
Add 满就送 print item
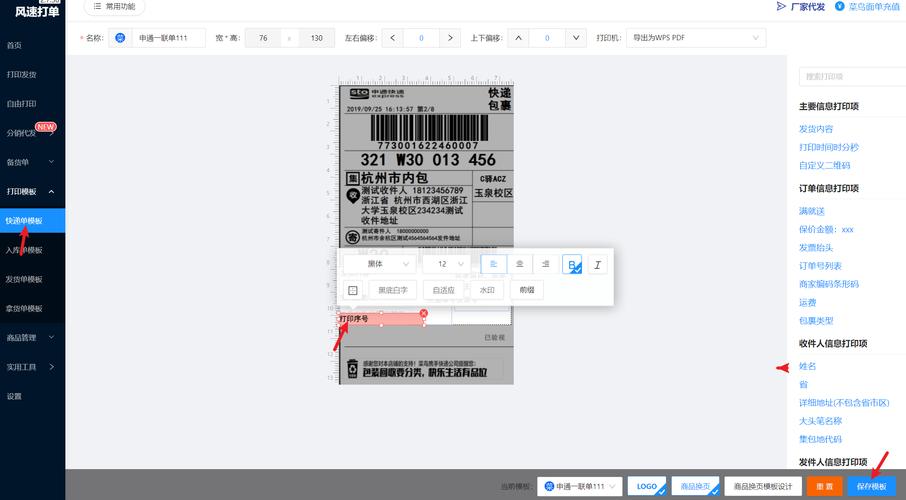pos(812,211)
